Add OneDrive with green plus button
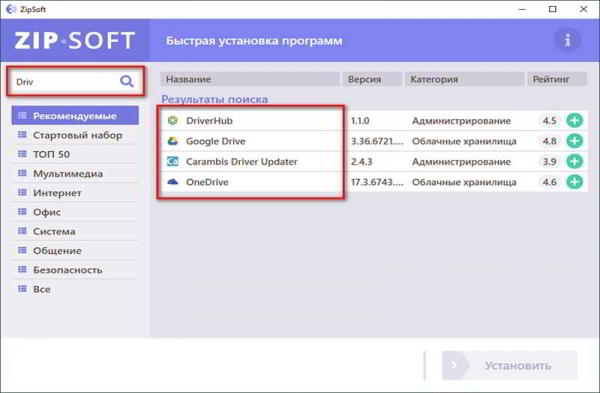 (574, 182)
